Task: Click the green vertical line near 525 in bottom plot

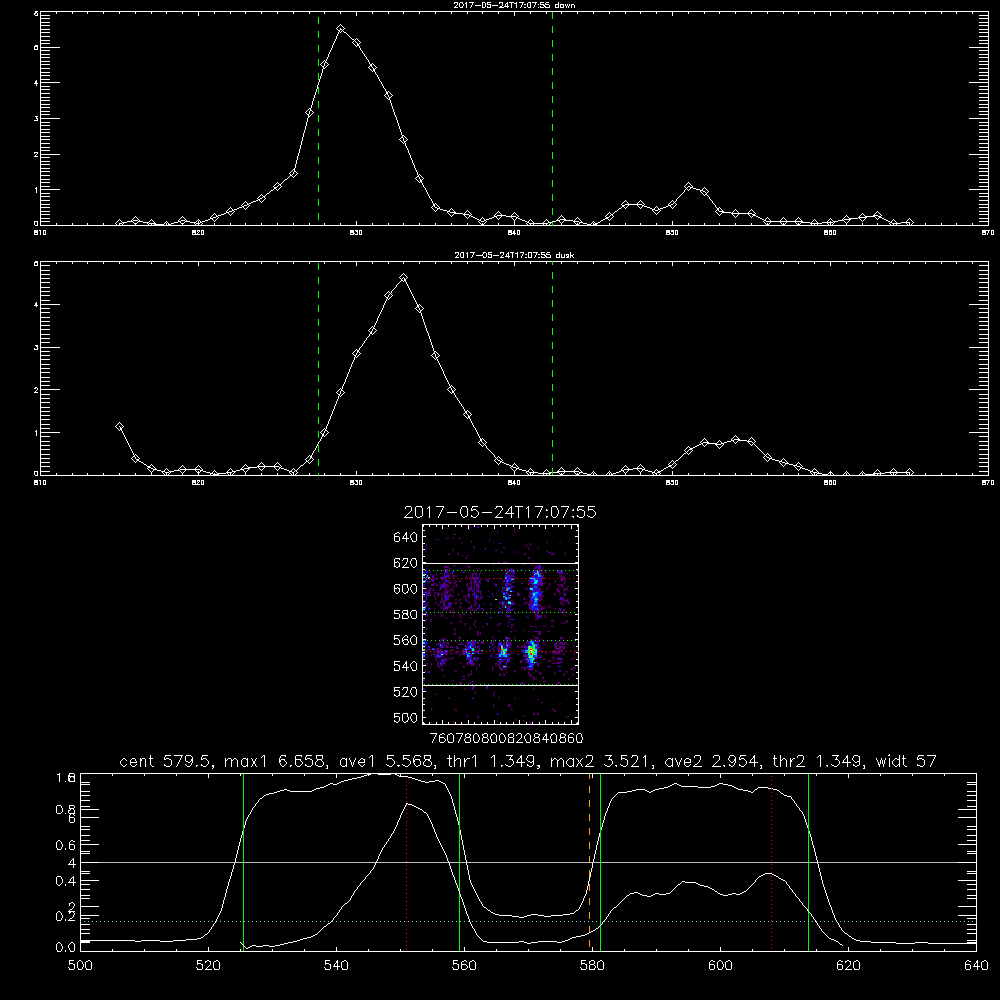Action: pyautogui.click(x=243, y=861)
